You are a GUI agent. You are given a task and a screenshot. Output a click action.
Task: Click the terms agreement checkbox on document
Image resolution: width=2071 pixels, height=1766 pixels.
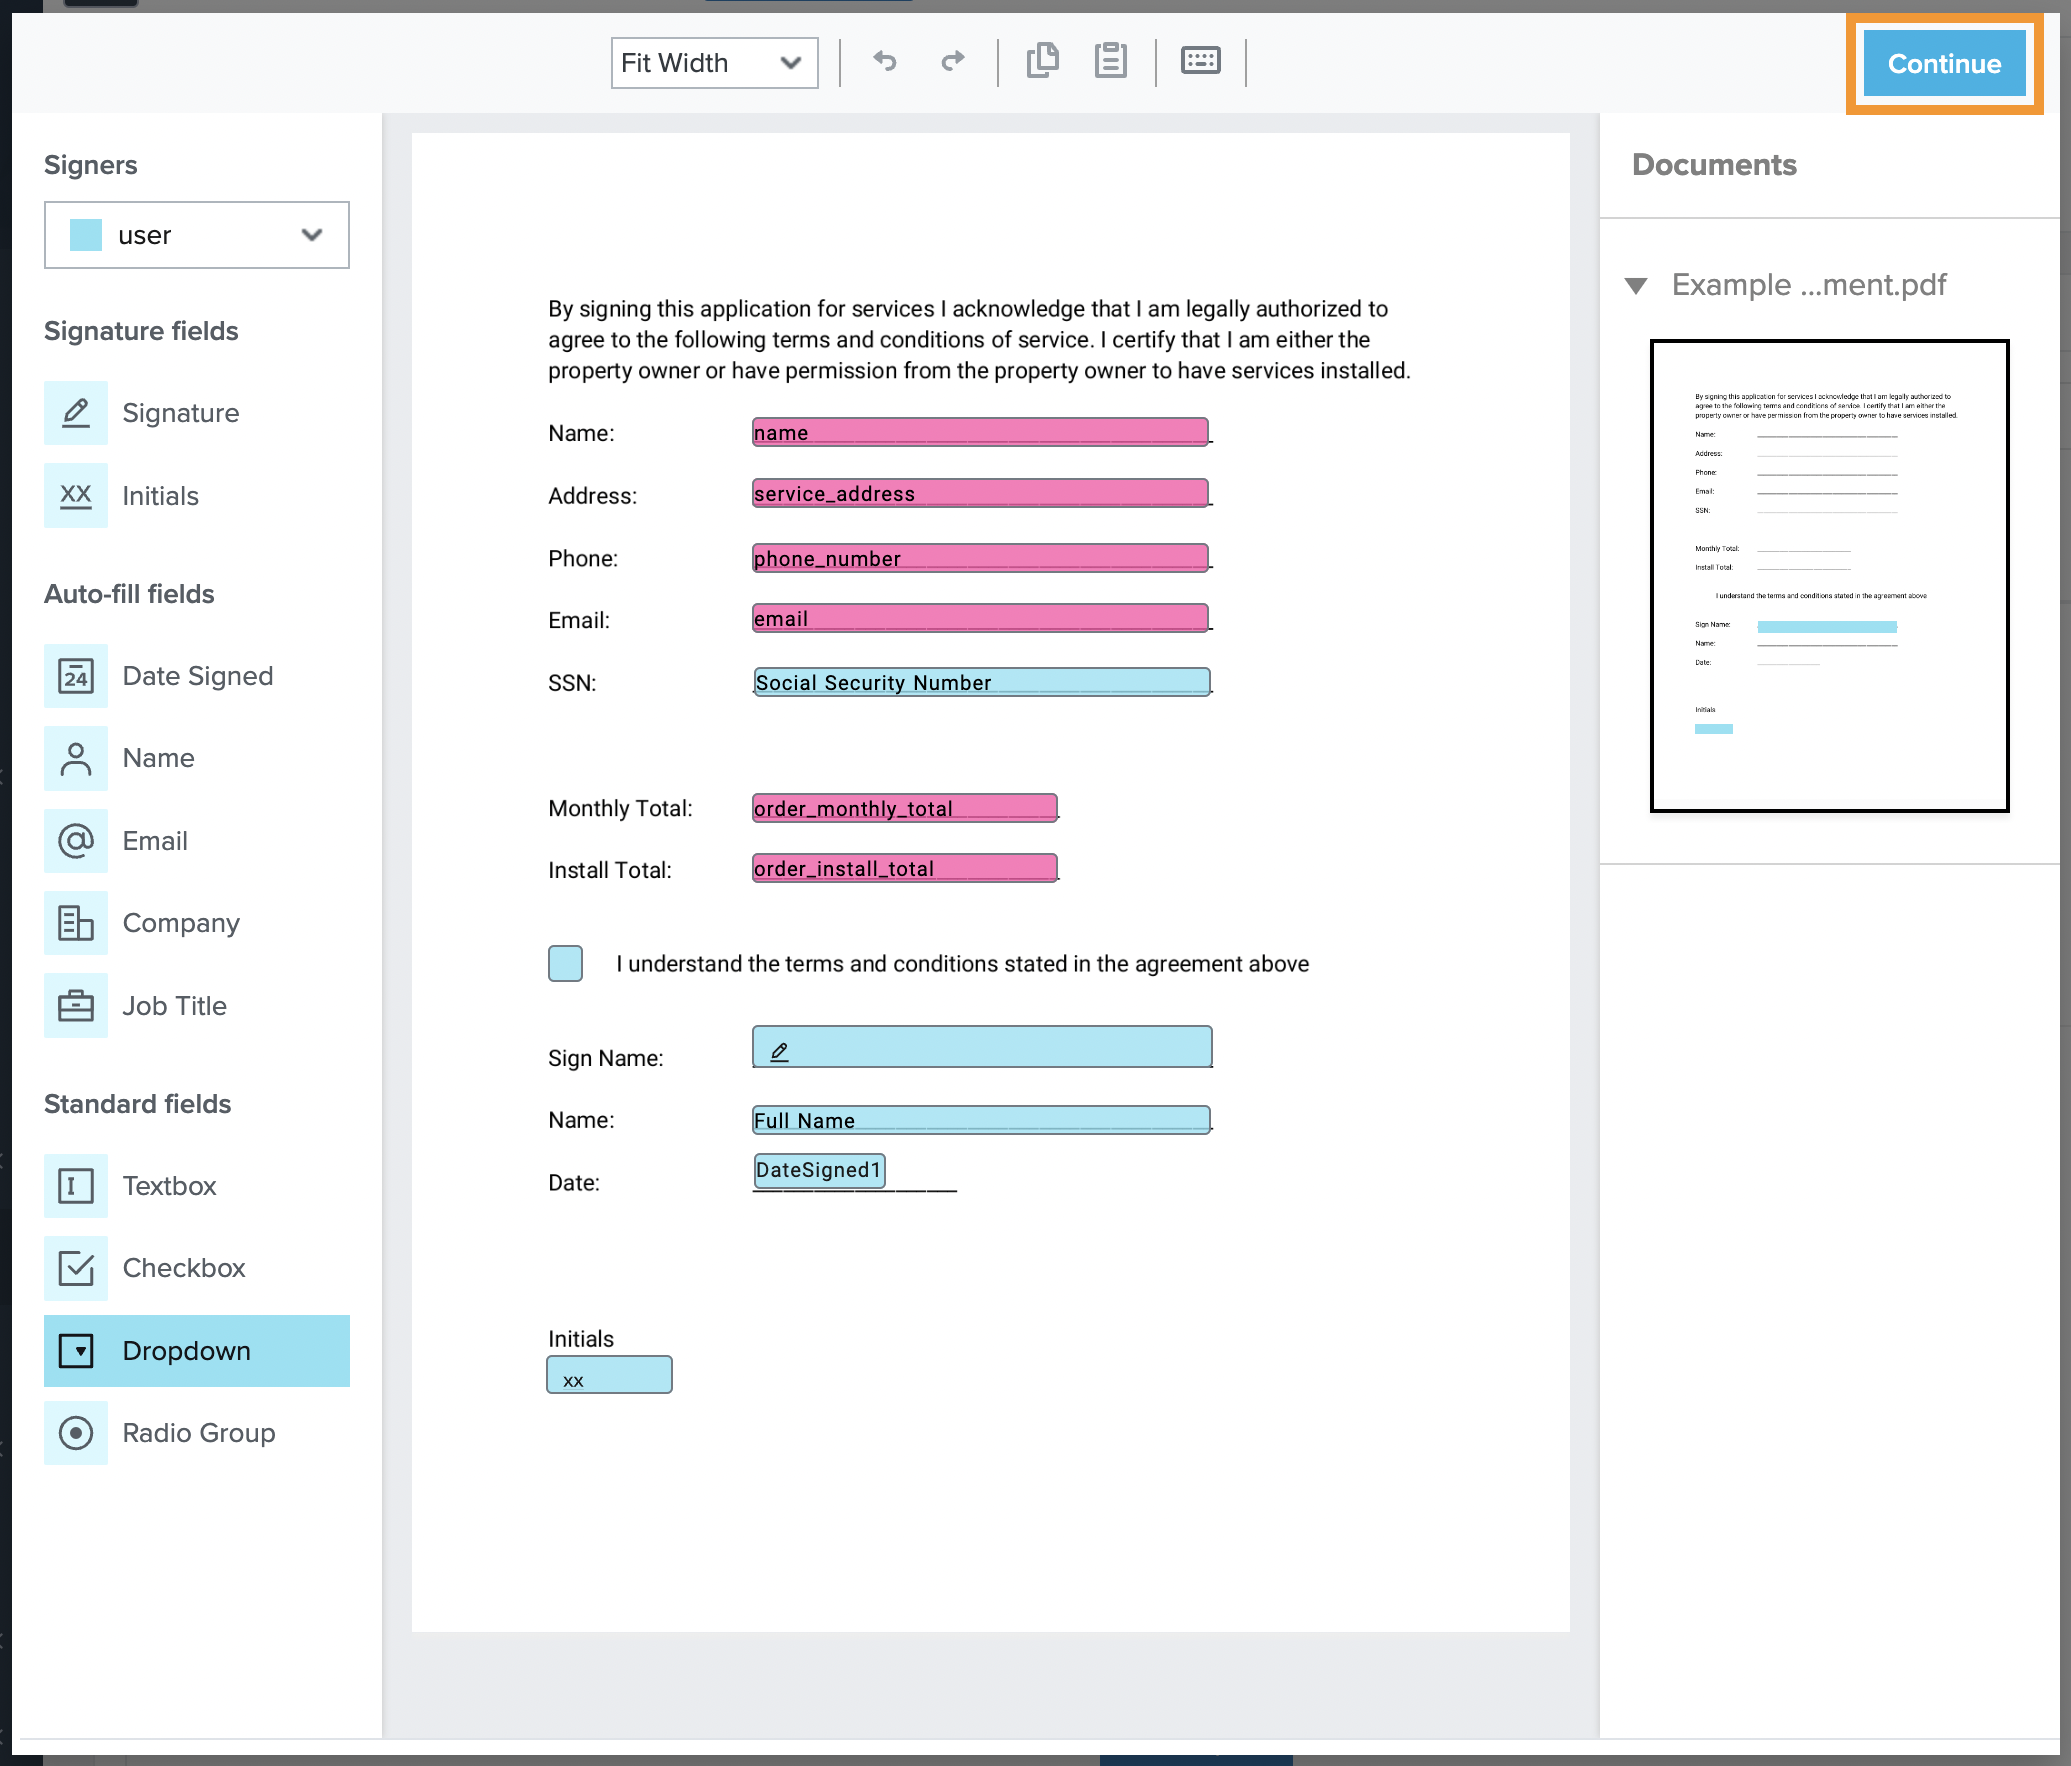pos(565,963)
